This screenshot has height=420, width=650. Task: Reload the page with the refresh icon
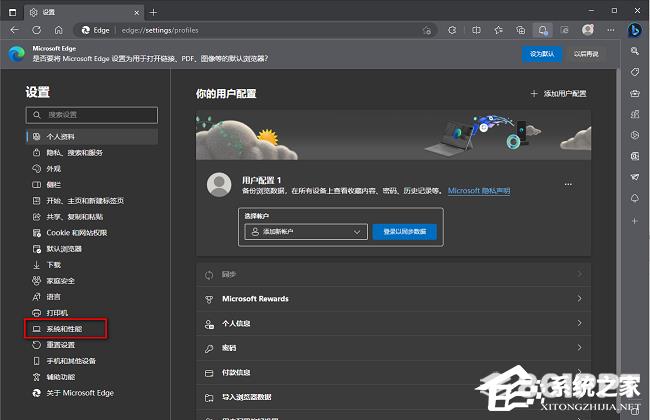36,30
